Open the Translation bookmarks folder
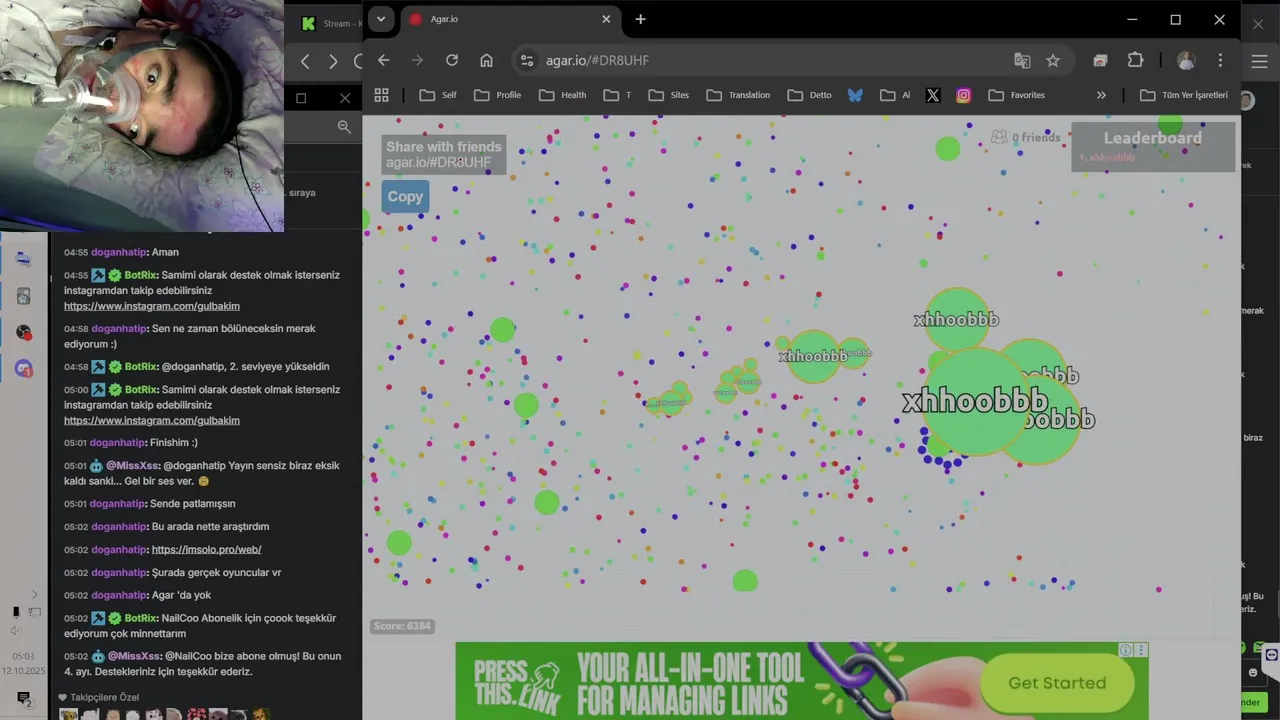The image size is (1280, 720). click(x=738, y=95)
